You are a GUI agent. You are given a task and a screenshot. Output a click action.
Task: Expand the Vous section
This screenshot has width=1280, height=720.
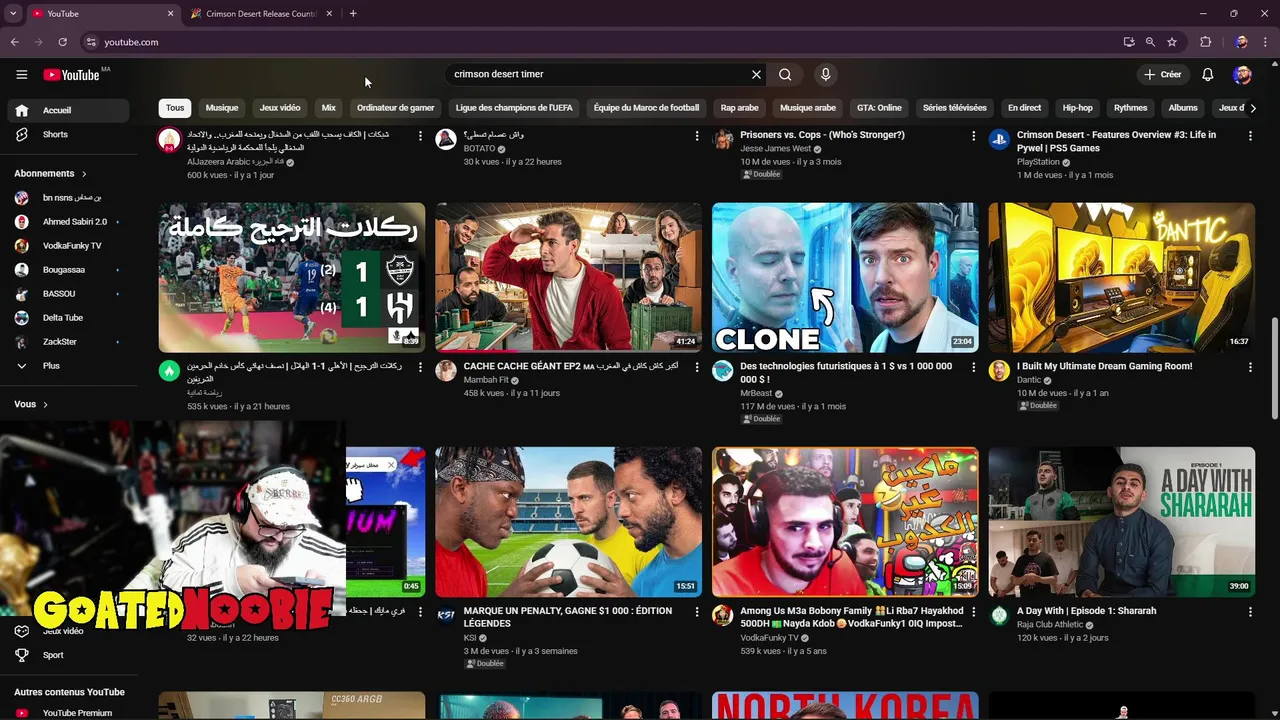point(31,404)
